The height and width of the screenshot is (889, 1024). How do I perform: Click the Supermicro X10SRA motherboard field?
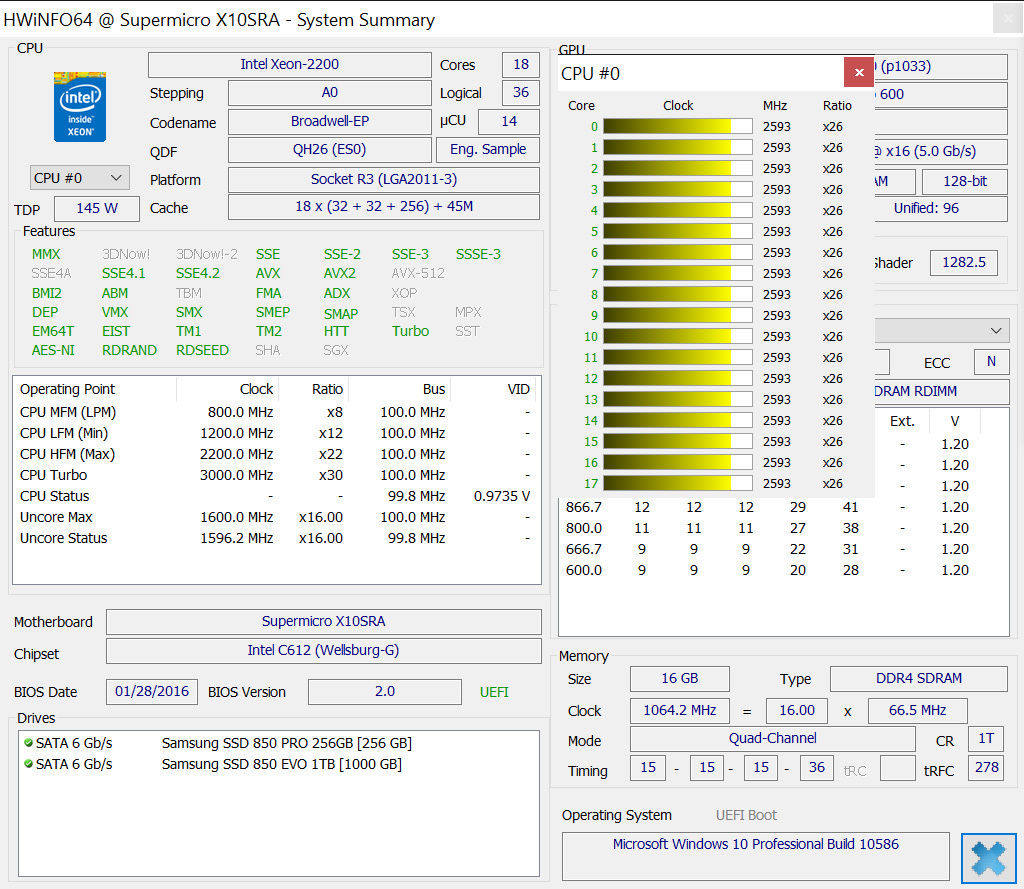(322, 621)
